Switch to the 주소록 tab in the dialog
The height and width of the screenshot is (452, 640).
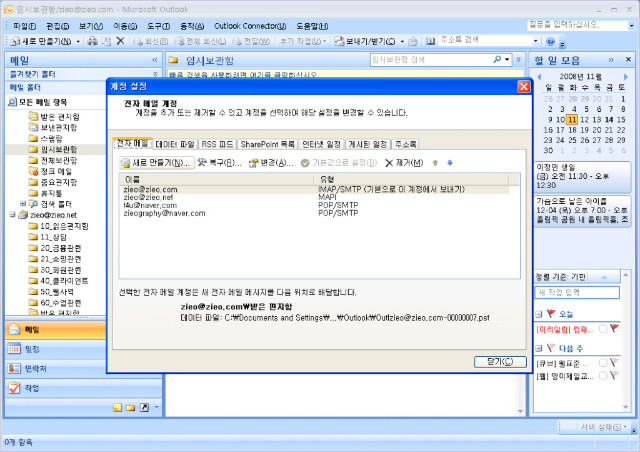[405, 144]
